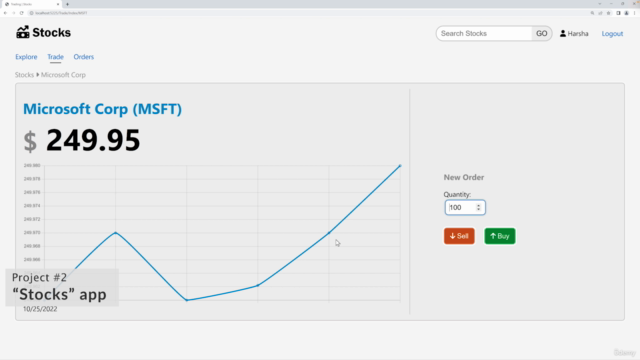Image resolution: width=640 pixels, height=360 pixels.
Task: Click the browser Back button
Action: tap(5, 13)
